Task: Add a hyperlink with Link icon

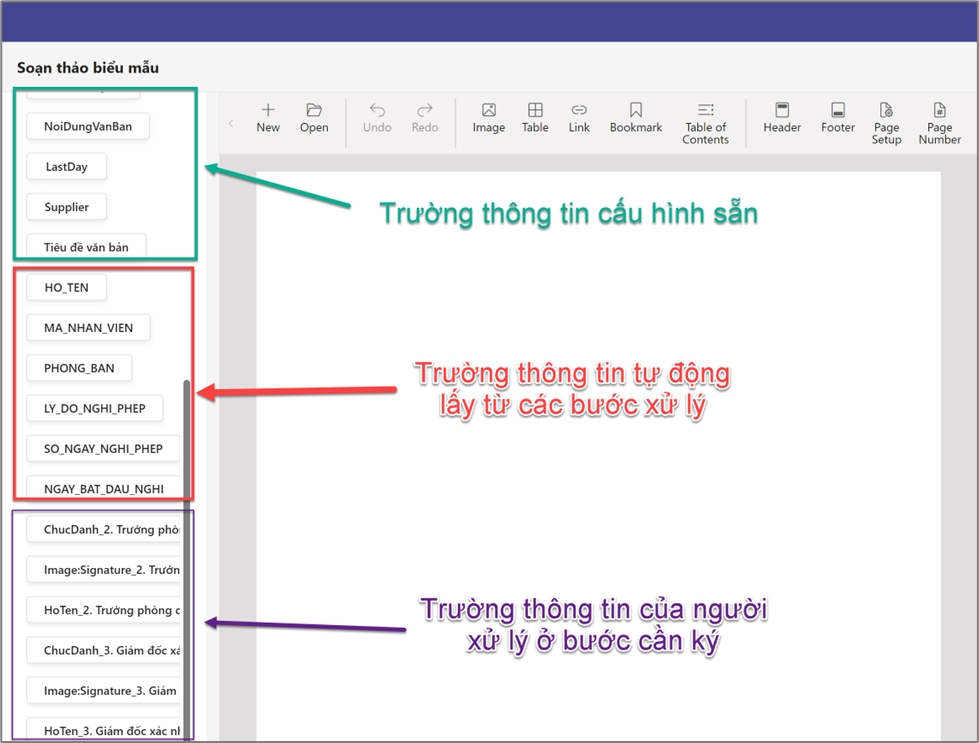Action: [x=579, y=111]
